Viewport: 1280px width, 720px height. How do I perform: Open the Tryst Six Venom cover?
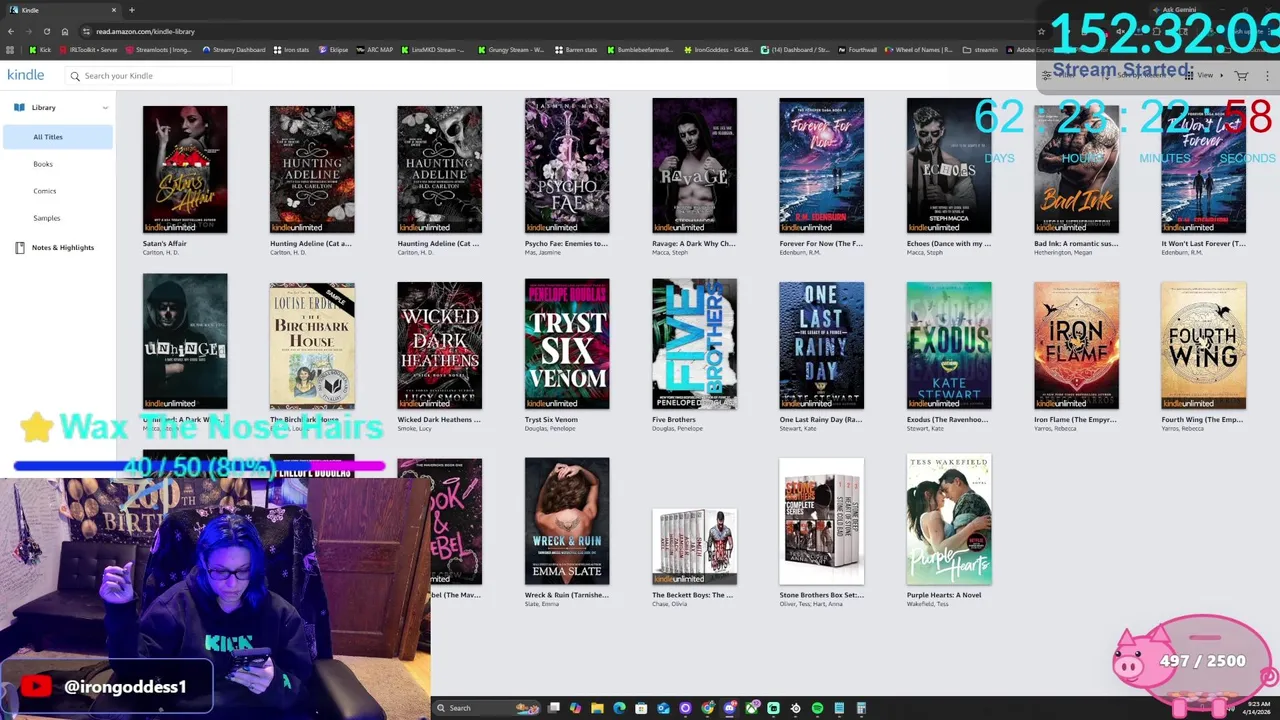(x=567, y=344)
